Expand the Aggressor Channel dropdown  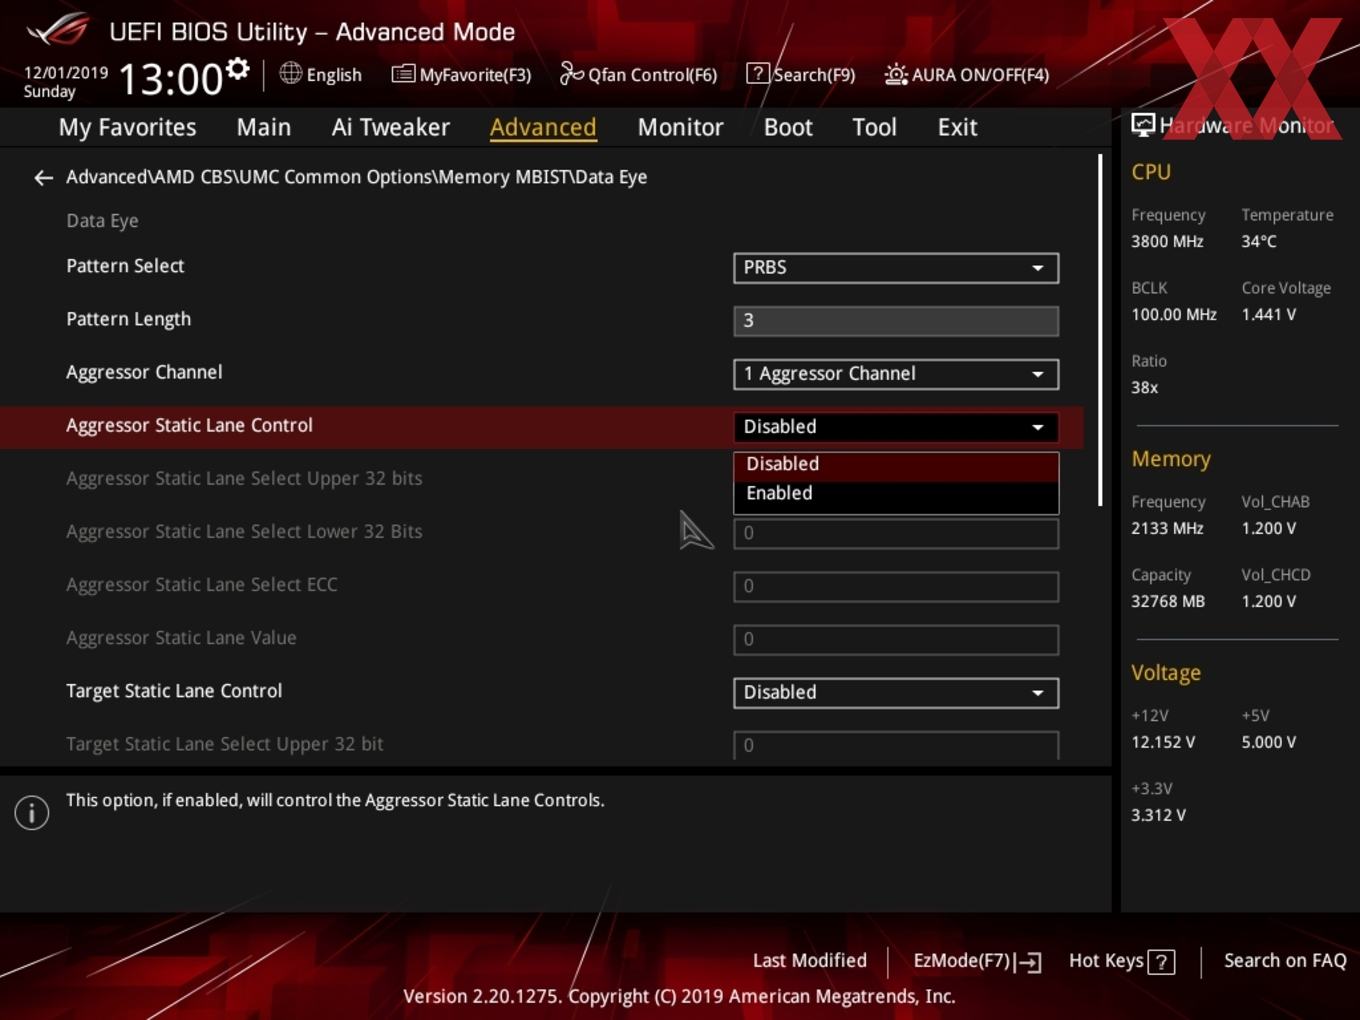pyautogui.click(x=896, y=374)
